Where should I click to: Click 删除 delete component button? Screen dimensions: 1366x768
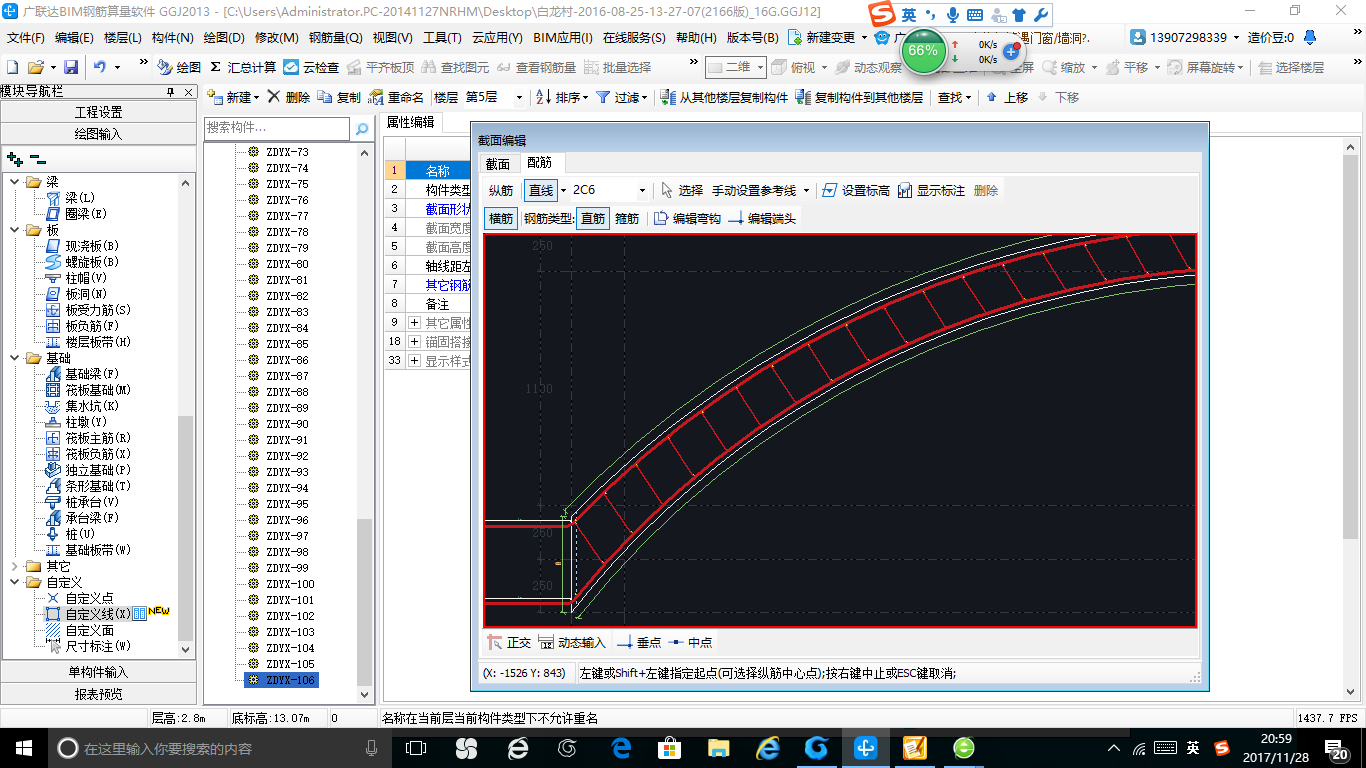point(288,97)
